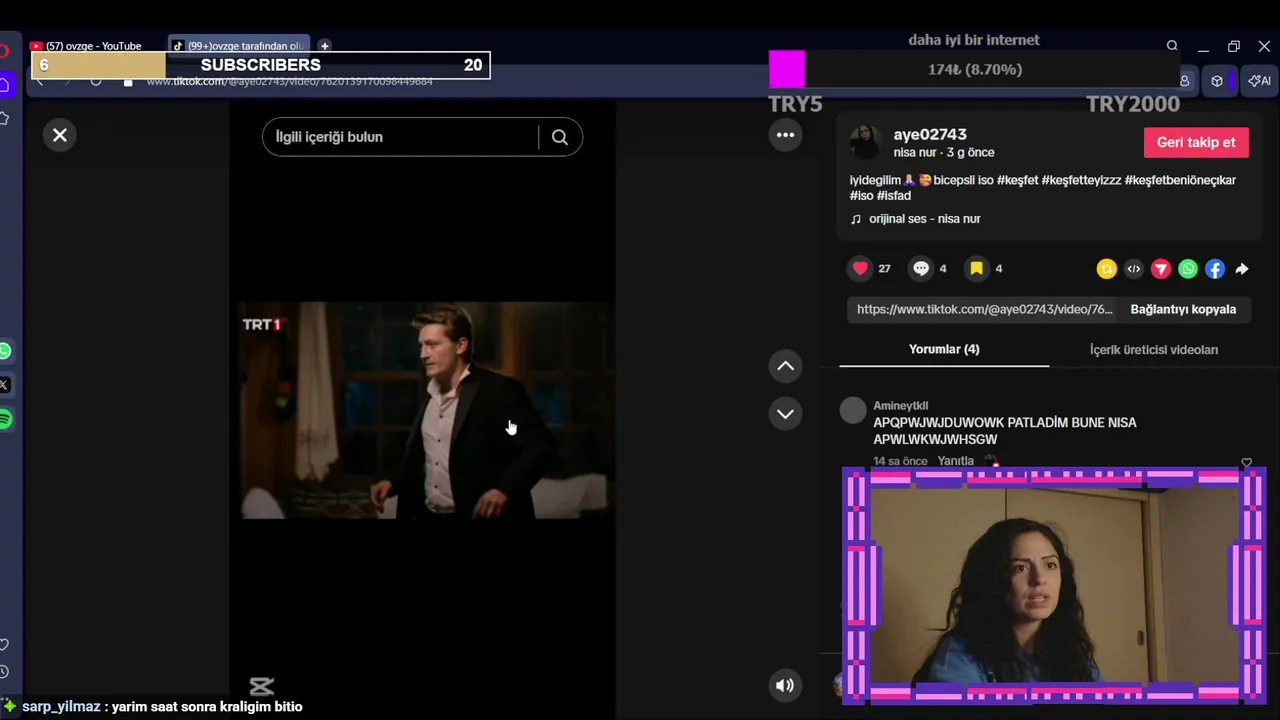Screen dimensions: 1280x720
Task: Open comments with speech bubble icon
Action: (921, 268)
